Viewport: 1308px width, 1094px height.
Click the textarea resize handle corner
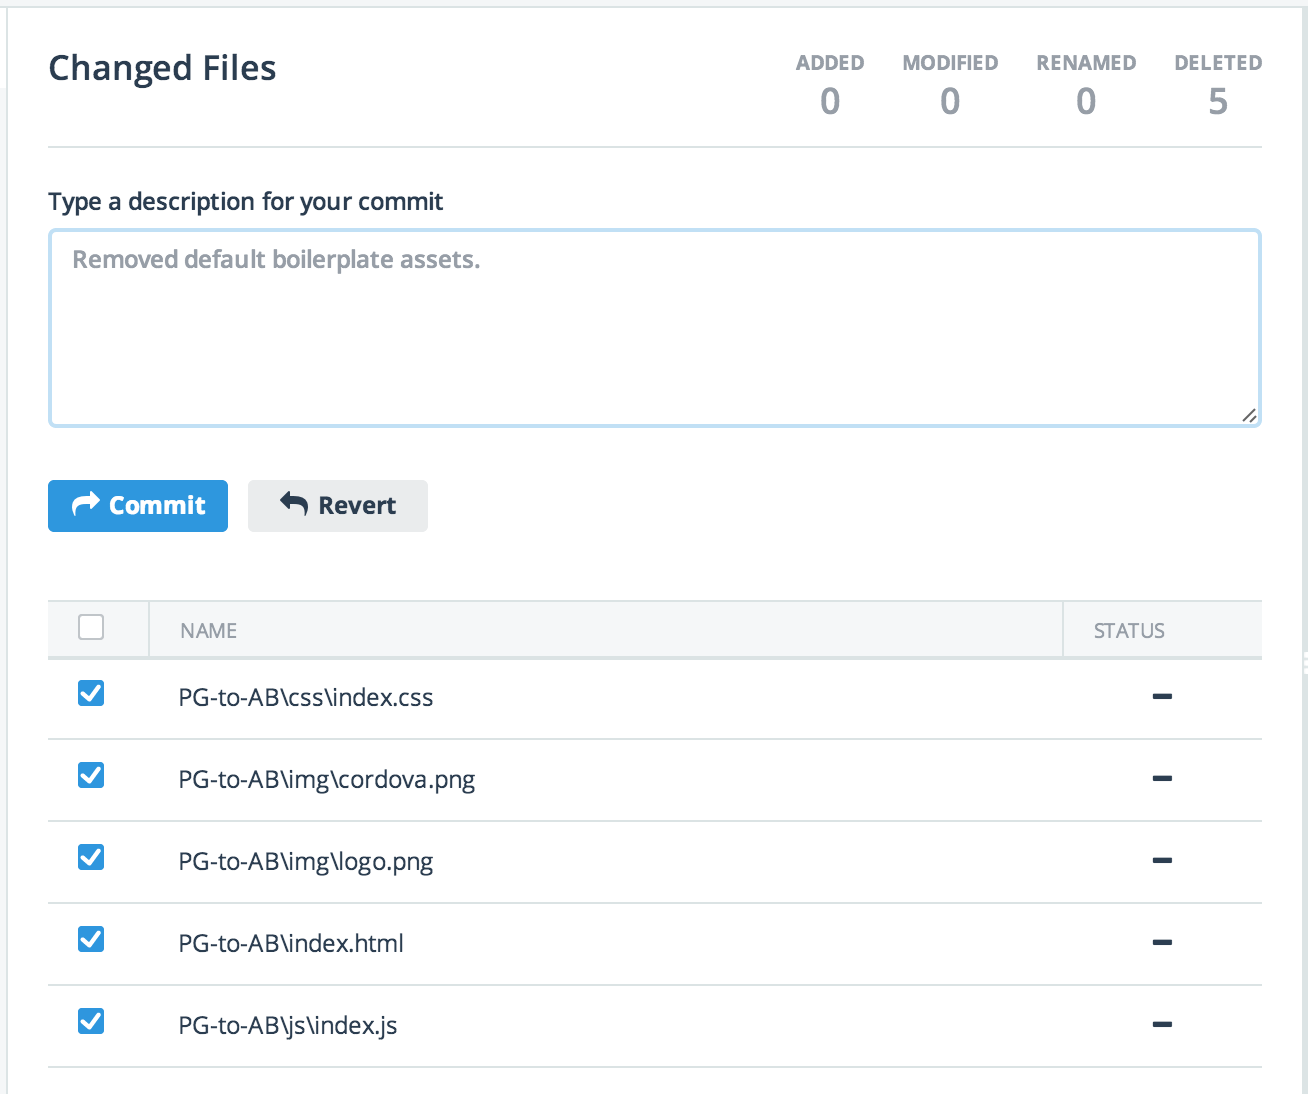pos(1249,415)
